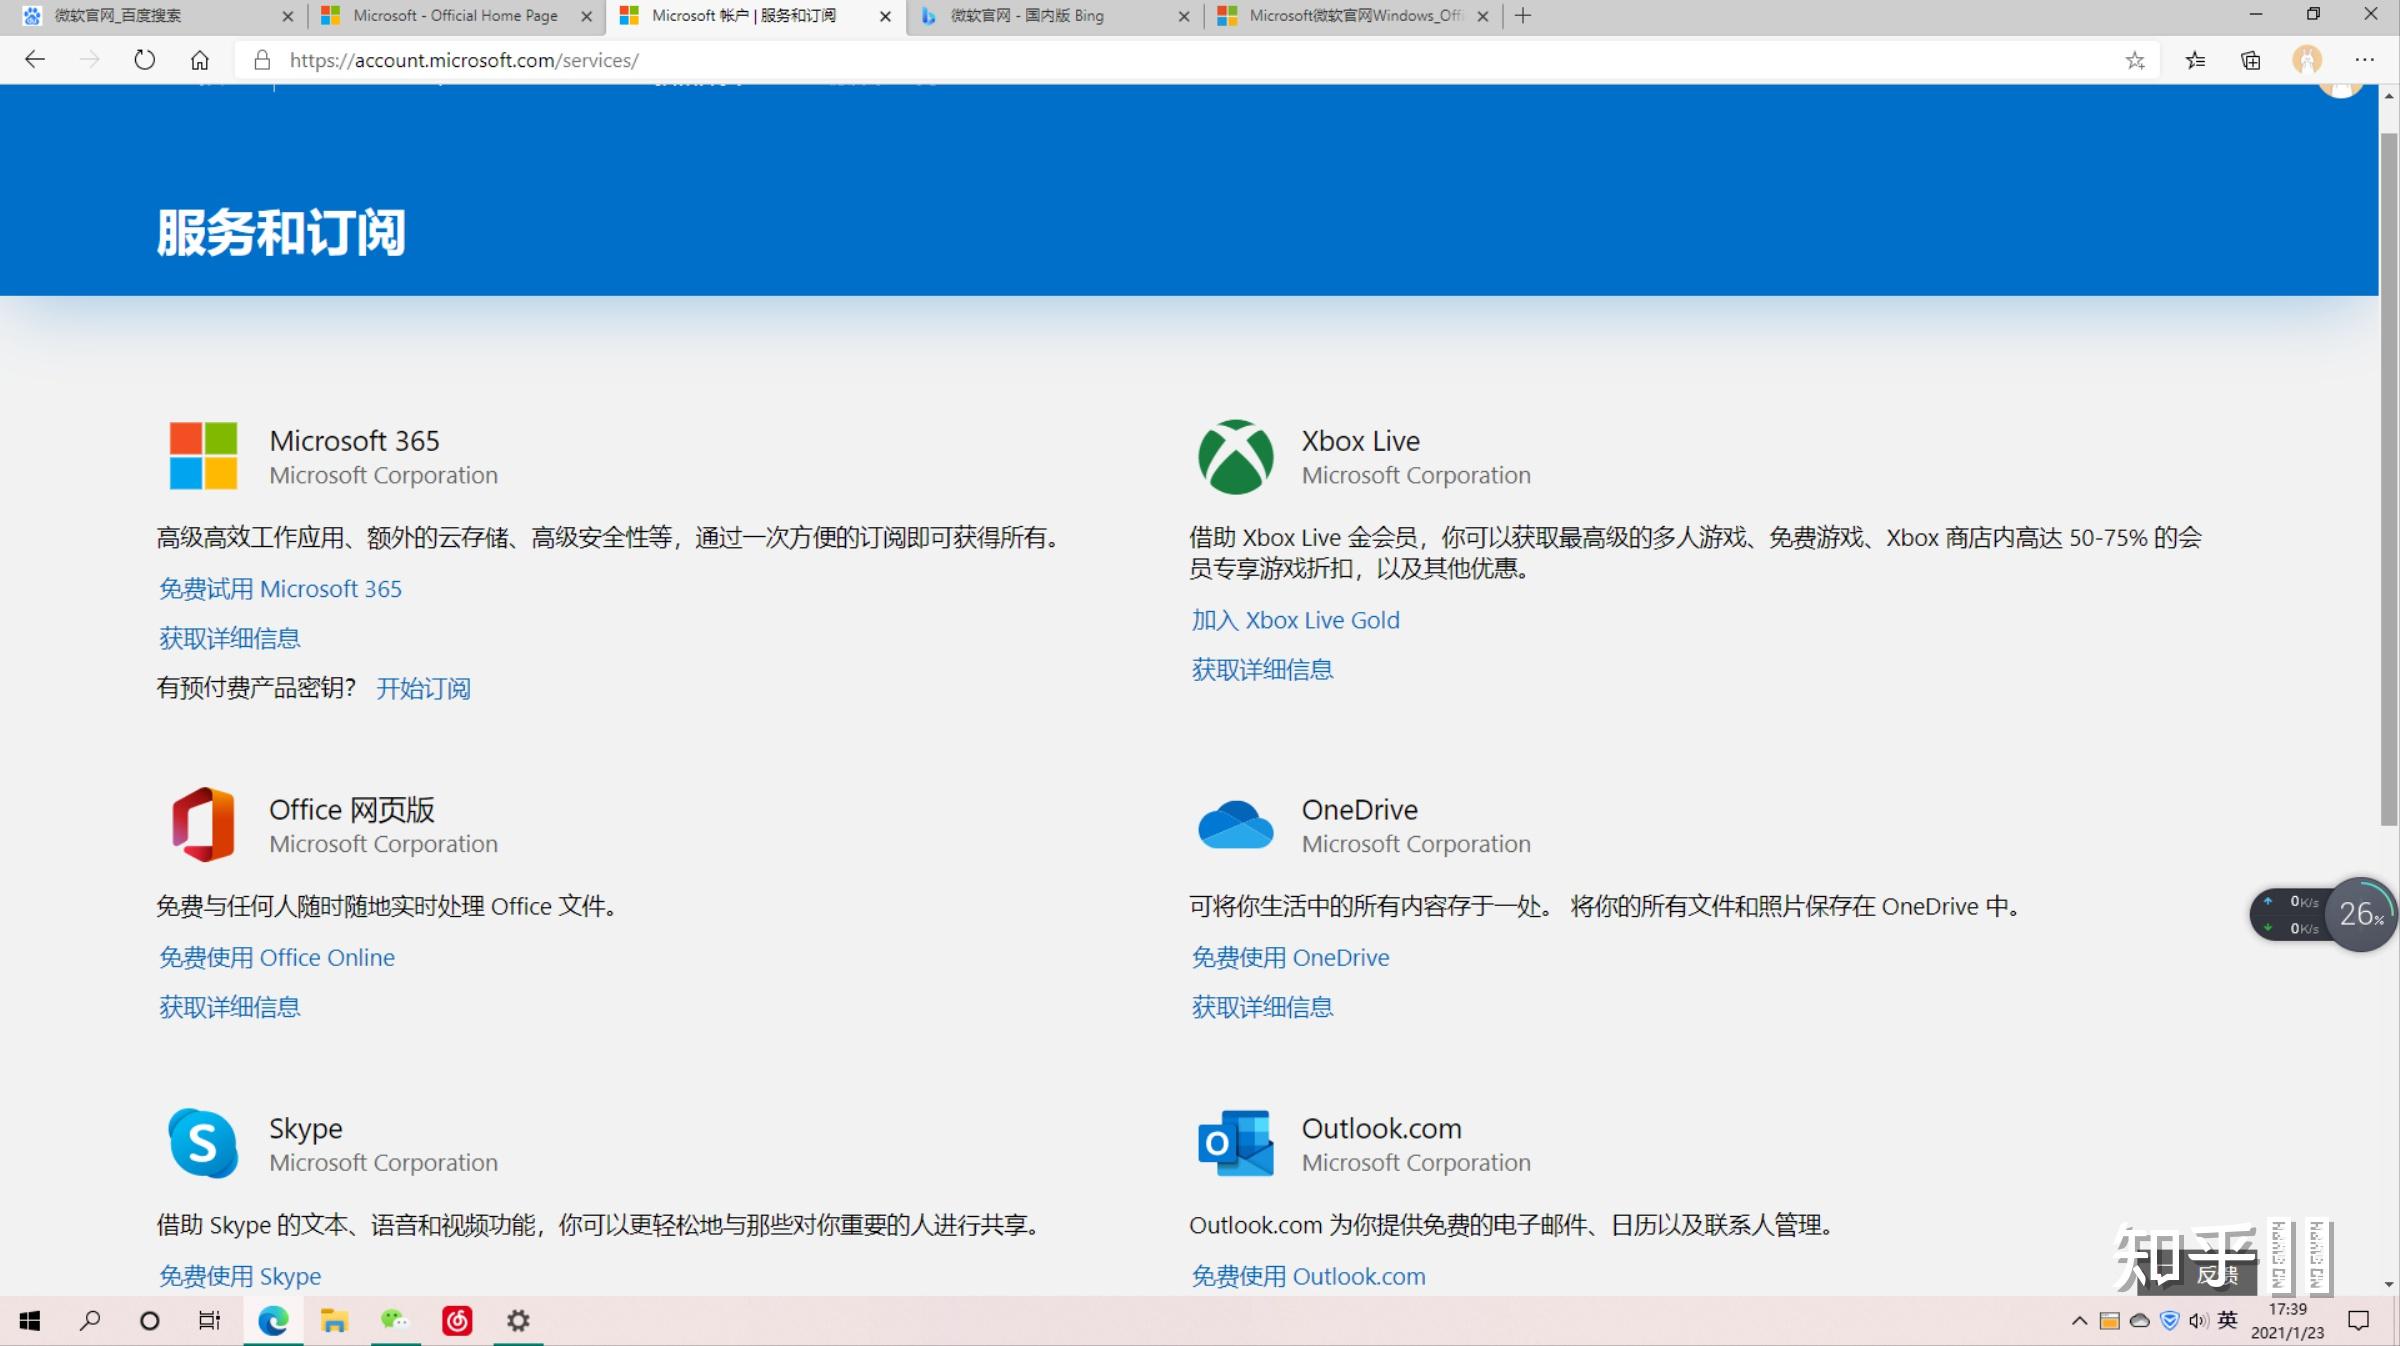Click the volume speaker tray icon
This screenshot has height=1346, width=2400.
tap(2197, 1321)
